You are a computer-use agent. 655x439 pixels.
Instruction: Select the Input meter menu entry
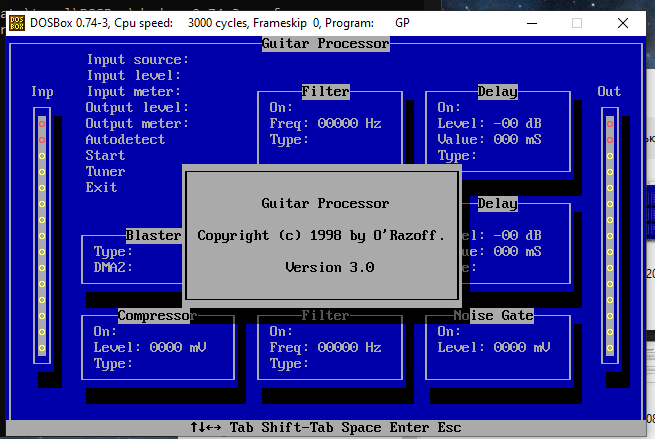click(x=134, y=91)
